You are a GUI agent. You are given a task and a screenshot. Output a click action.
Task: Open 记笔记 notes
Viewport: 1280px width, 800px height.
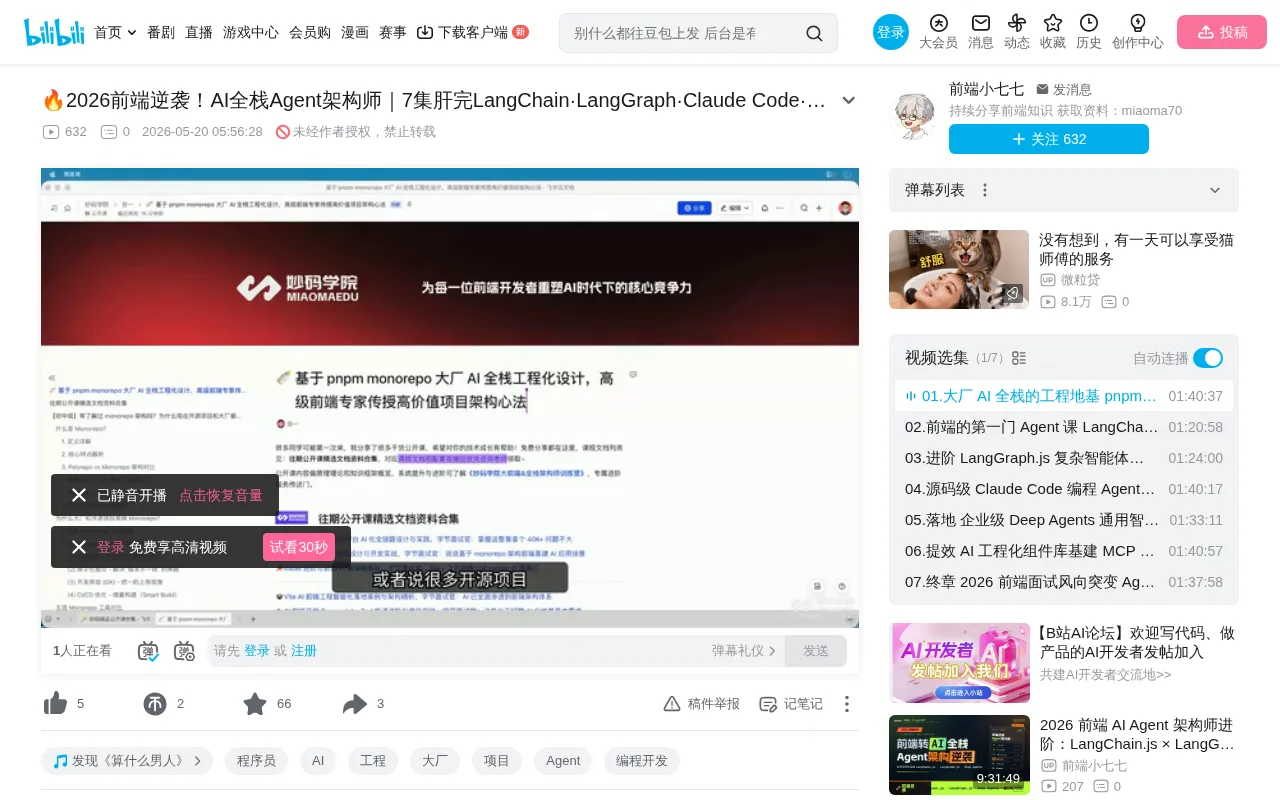791,704
